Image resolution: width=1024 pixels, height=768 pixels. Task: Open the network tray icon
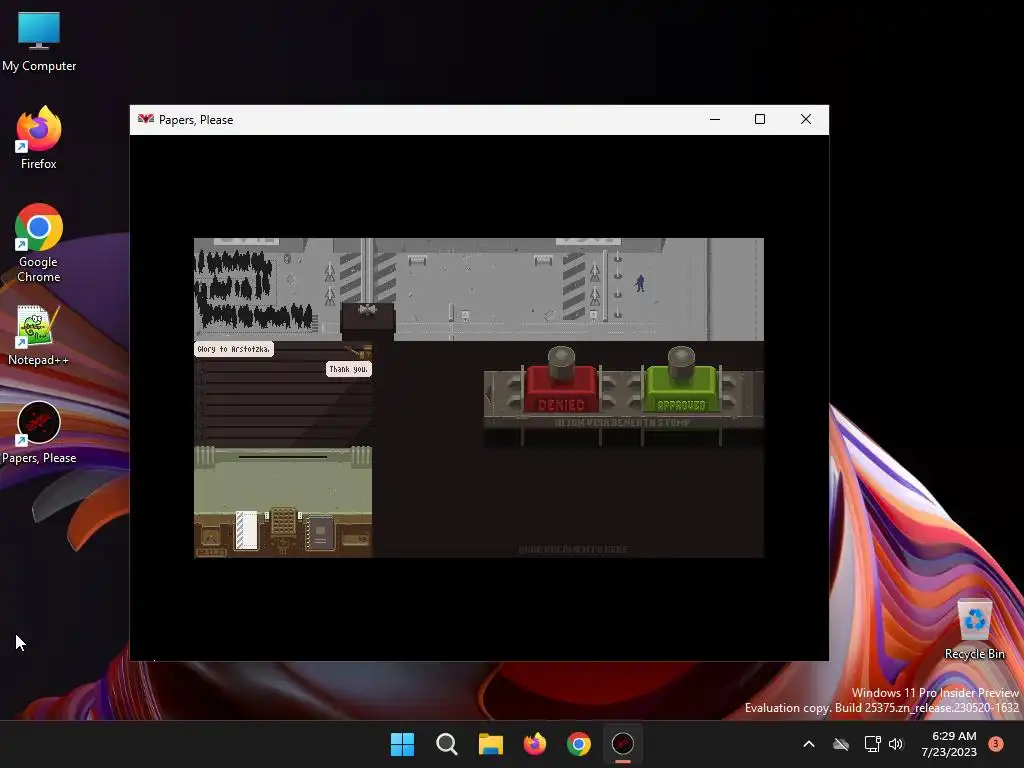pos(872,744)
